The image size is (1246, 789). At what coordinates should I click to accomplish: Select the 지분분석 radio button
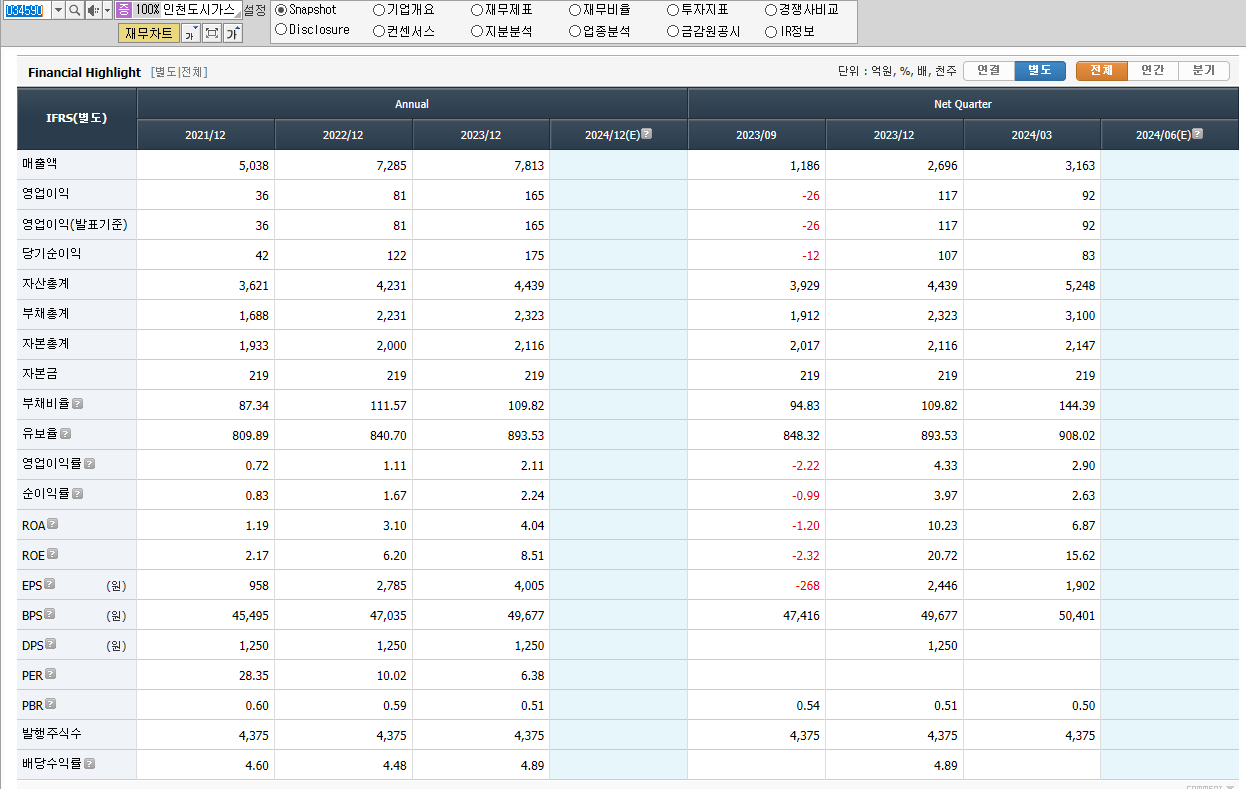(x=477, y=31)
